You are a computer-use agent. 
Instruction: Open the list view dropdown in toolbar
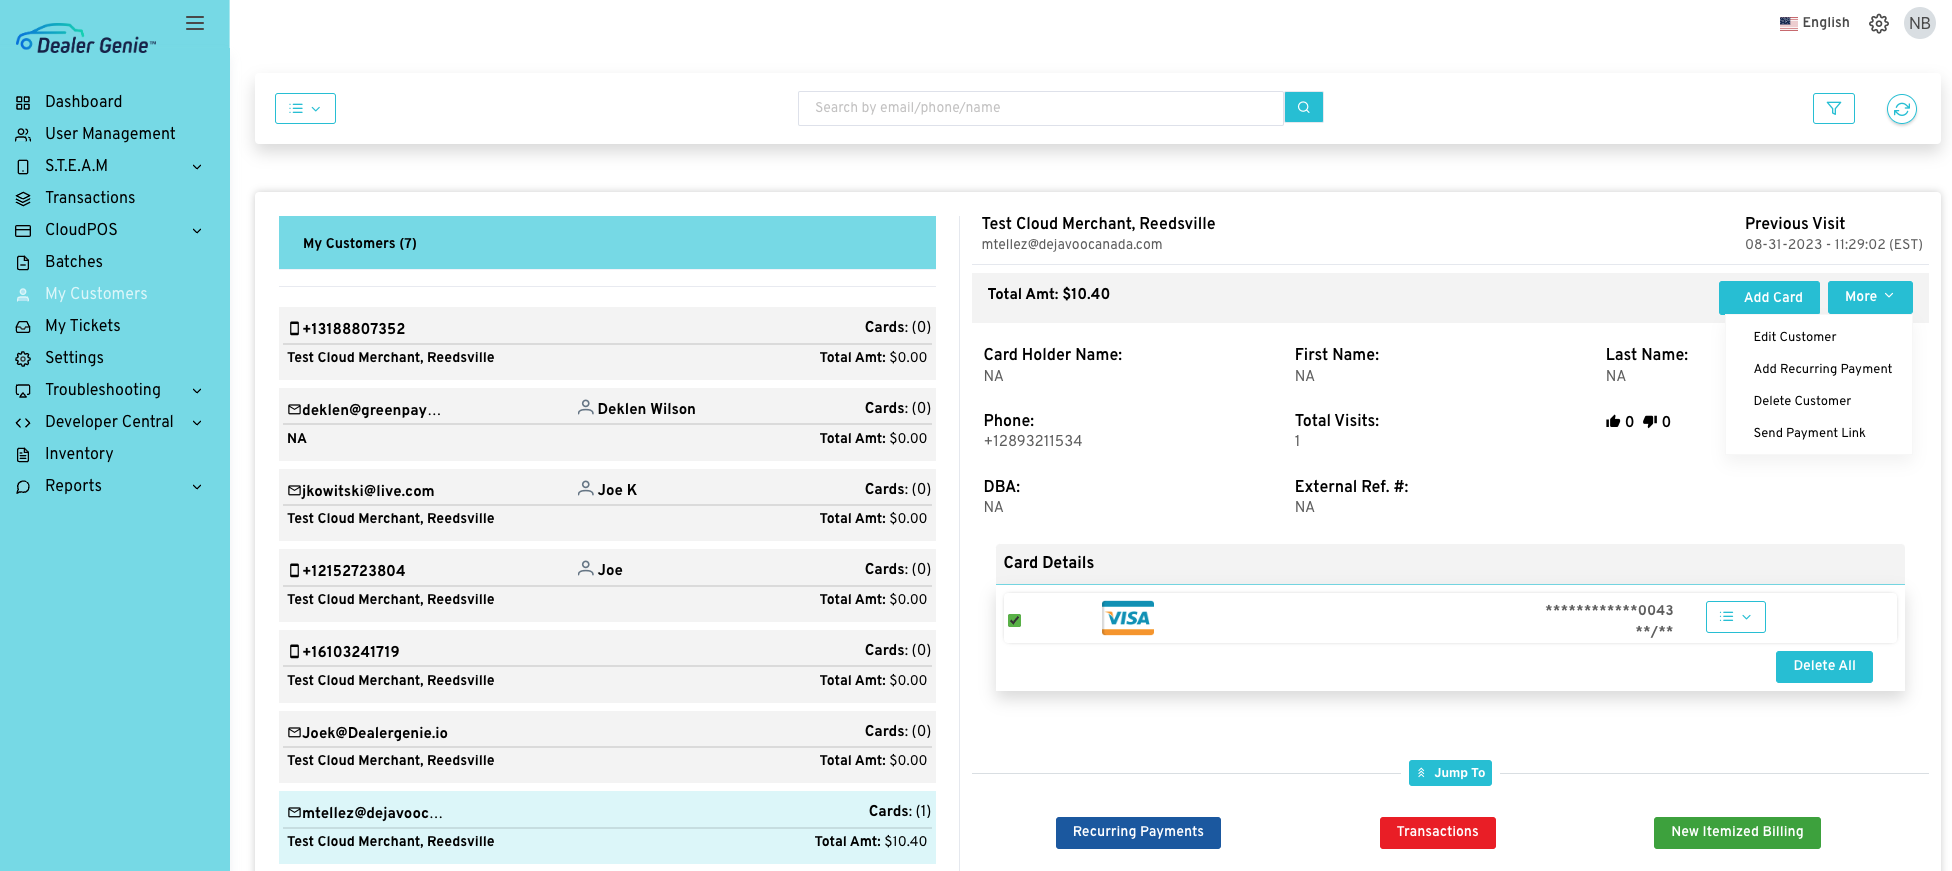point(305,109)
